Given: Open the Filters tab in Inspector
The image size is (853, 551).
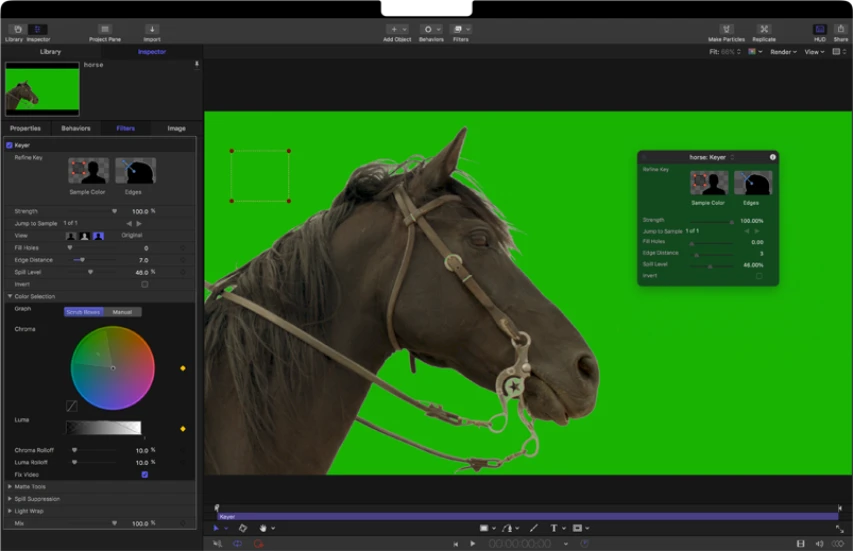Looking at the screenshot, I should click(126, 128).
